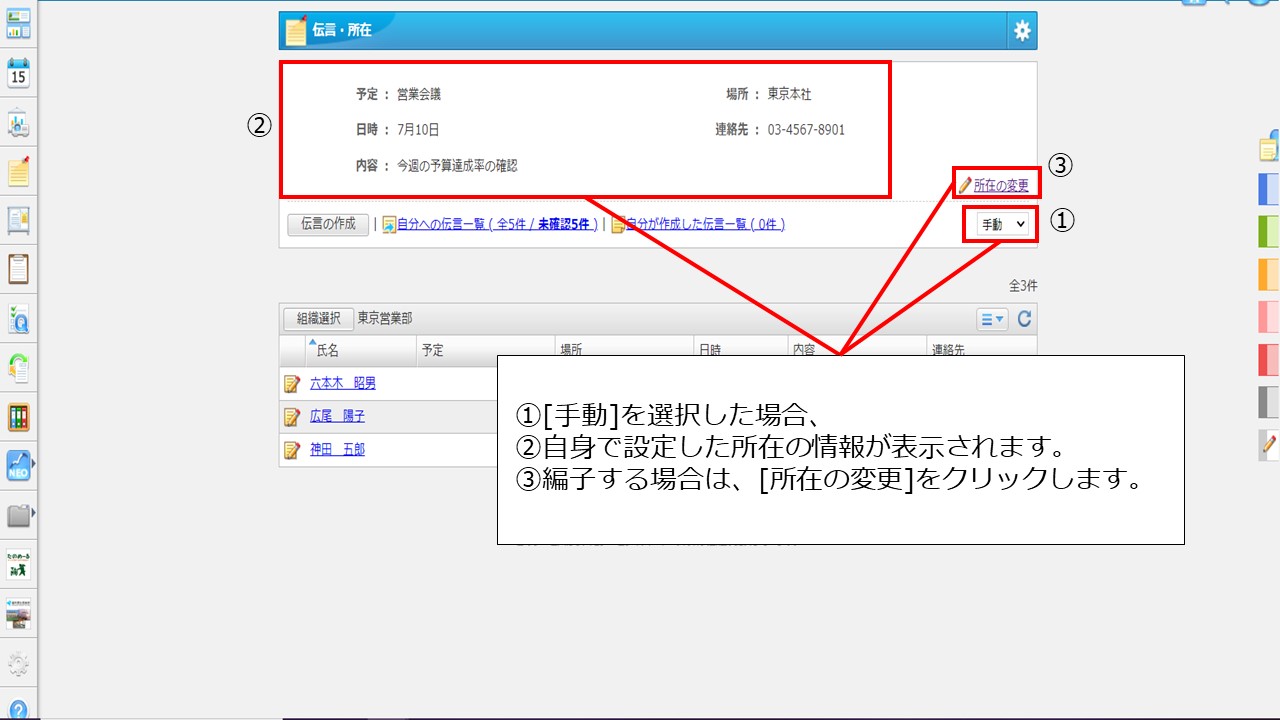
Task: Select the red sticky note color swatch
Action: pos(1269,359)
